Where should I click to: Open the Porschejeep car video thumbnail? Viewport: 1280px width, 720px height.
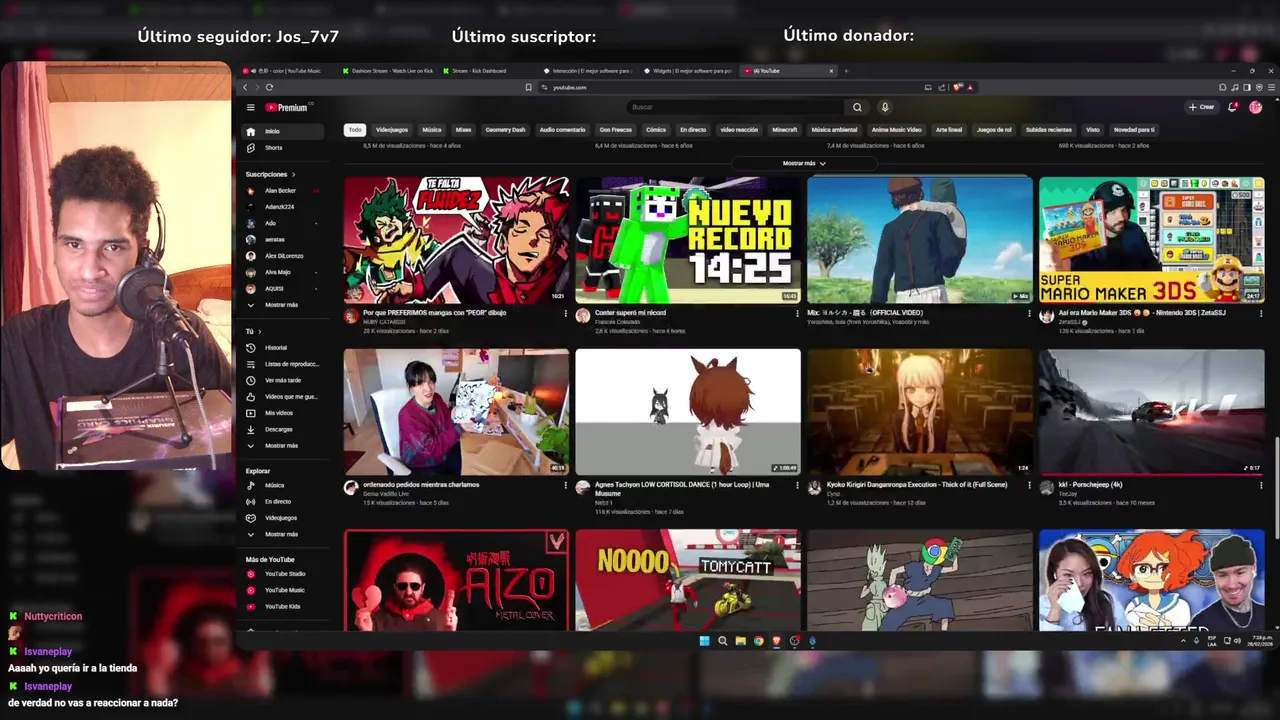1151,412
